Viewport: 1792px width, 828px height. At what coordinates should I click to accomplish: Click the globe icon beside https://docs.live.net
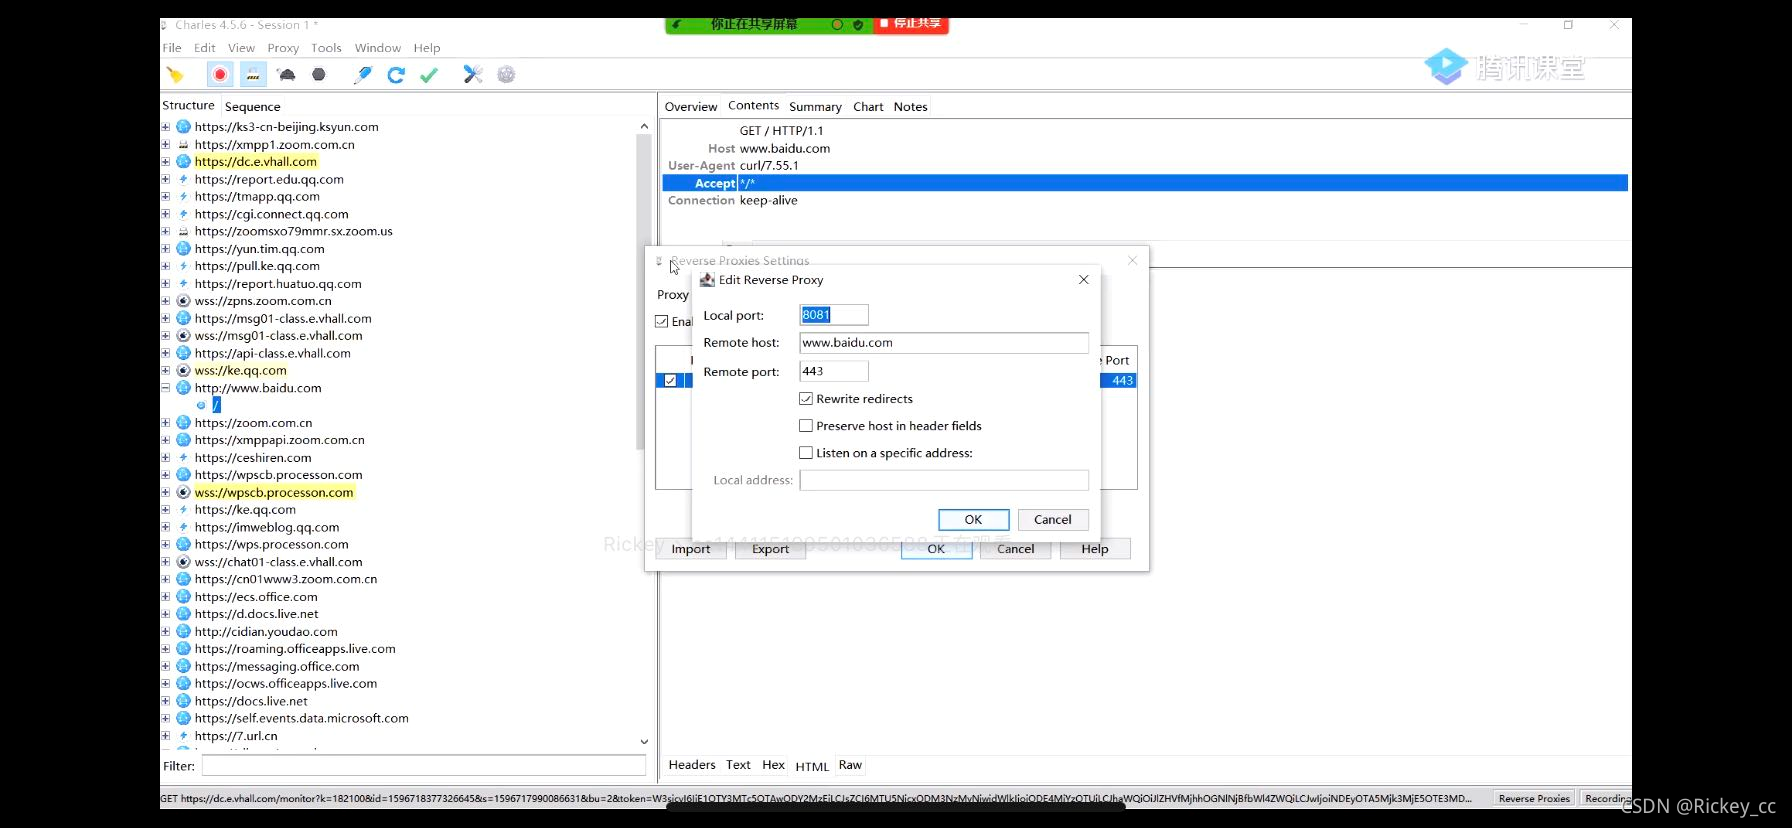click(183, 701)
